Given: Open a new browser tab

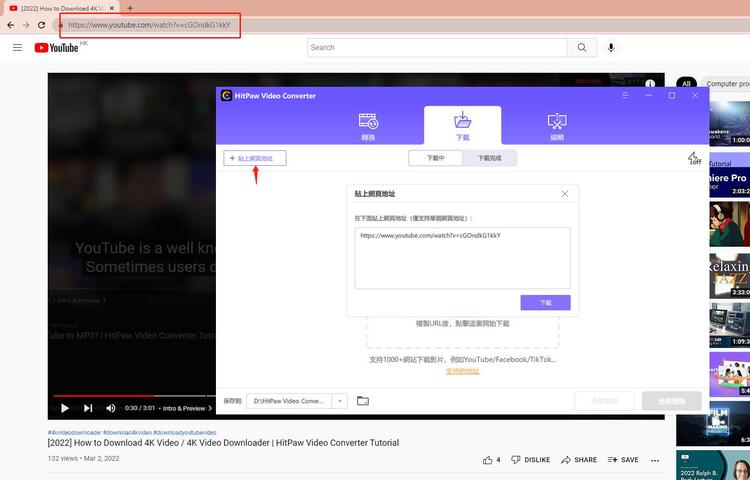Looking at the screenshot, I should coord(130,8).
